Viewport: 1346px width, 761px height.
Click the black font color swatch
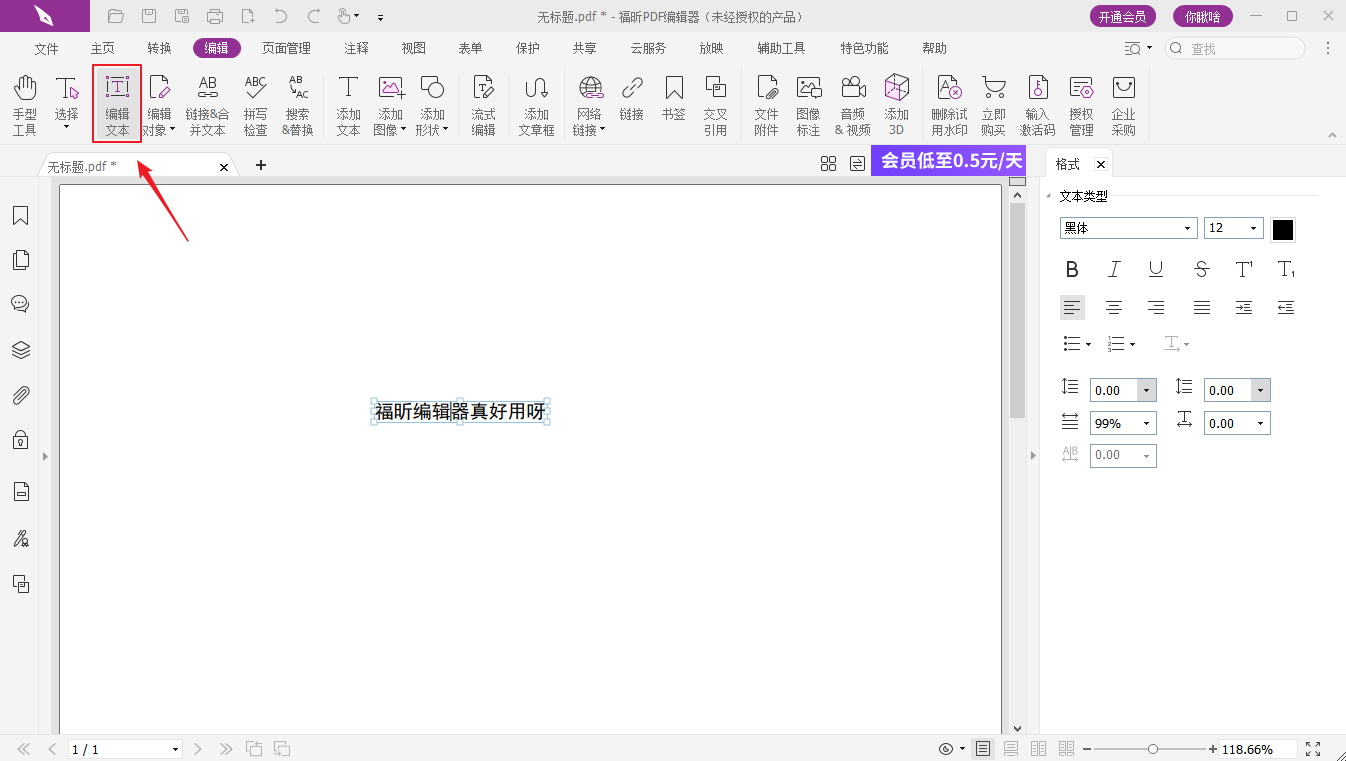tap(1282, 229)
